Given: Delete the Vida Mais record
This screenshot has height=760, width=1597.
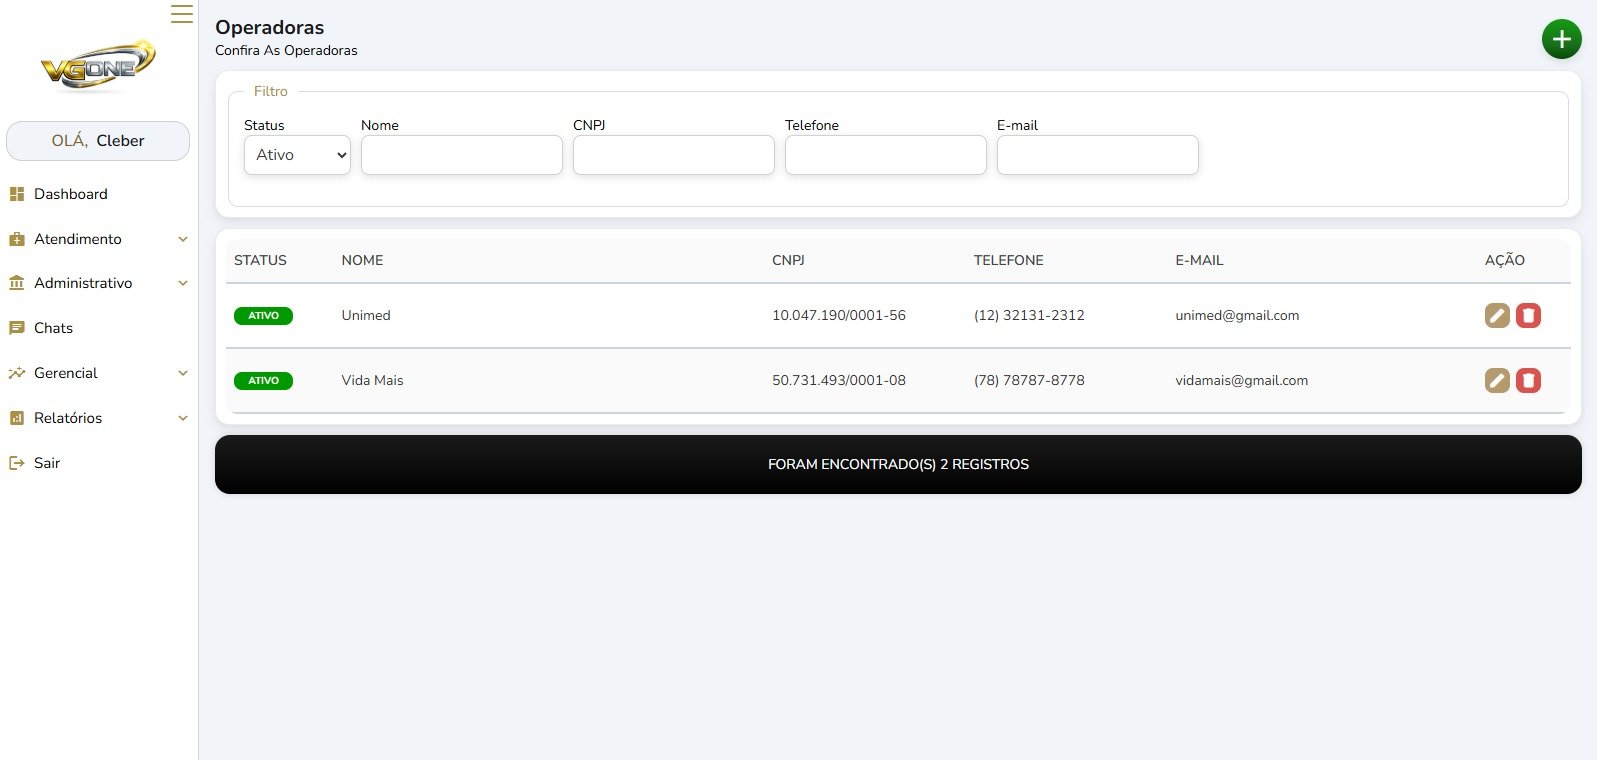Looking at the screenshot, I should (1528, 381).
